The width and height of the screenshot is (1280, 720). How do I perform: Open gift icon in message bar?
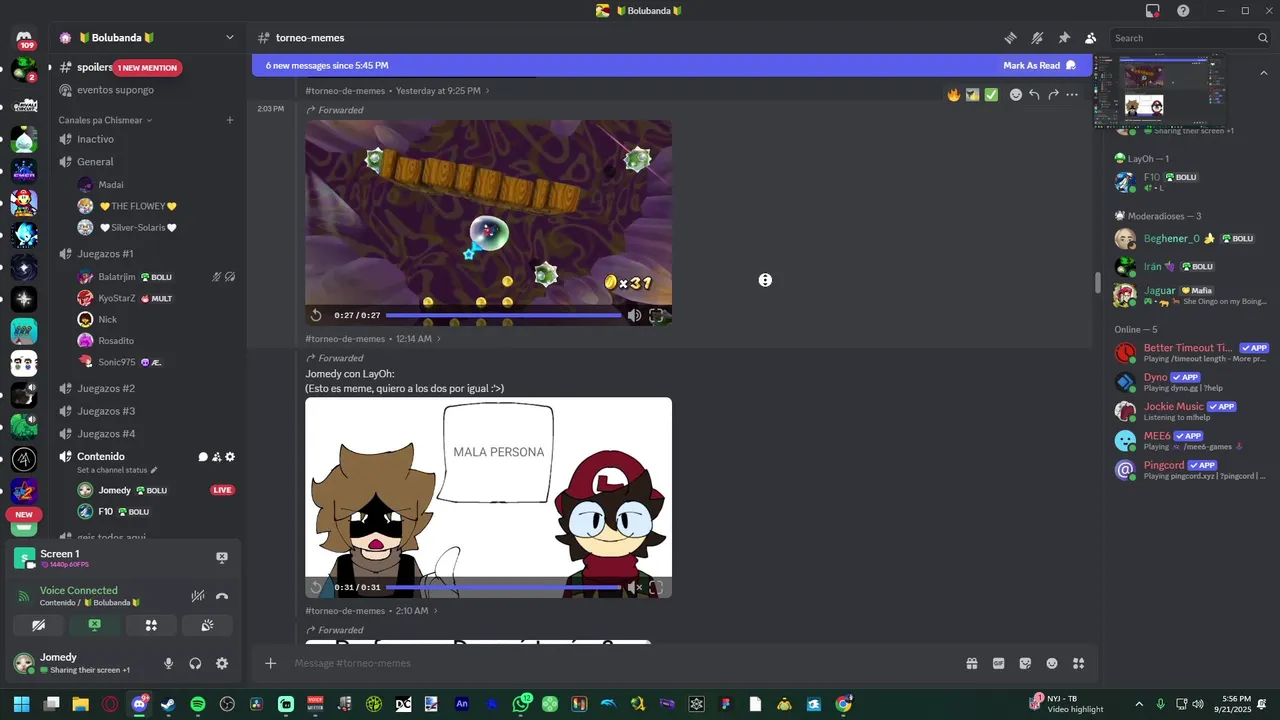click(x=971, y=663)
